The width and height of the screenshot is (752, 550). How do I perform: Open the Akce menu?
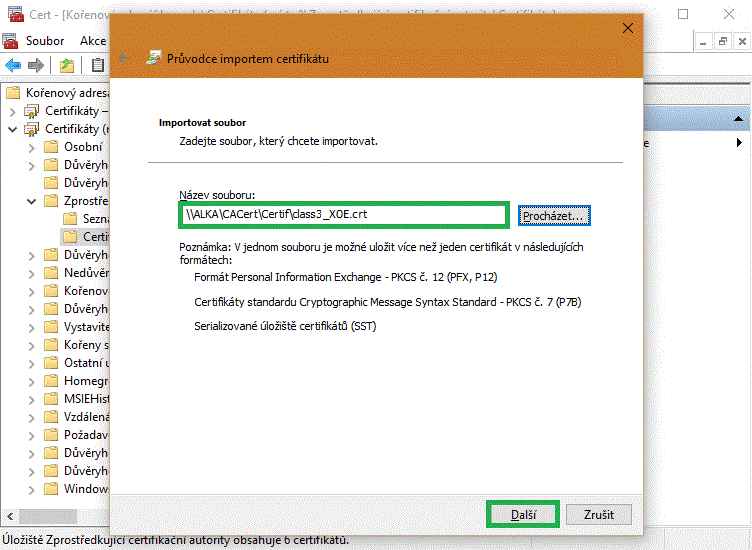click(93, 41)
